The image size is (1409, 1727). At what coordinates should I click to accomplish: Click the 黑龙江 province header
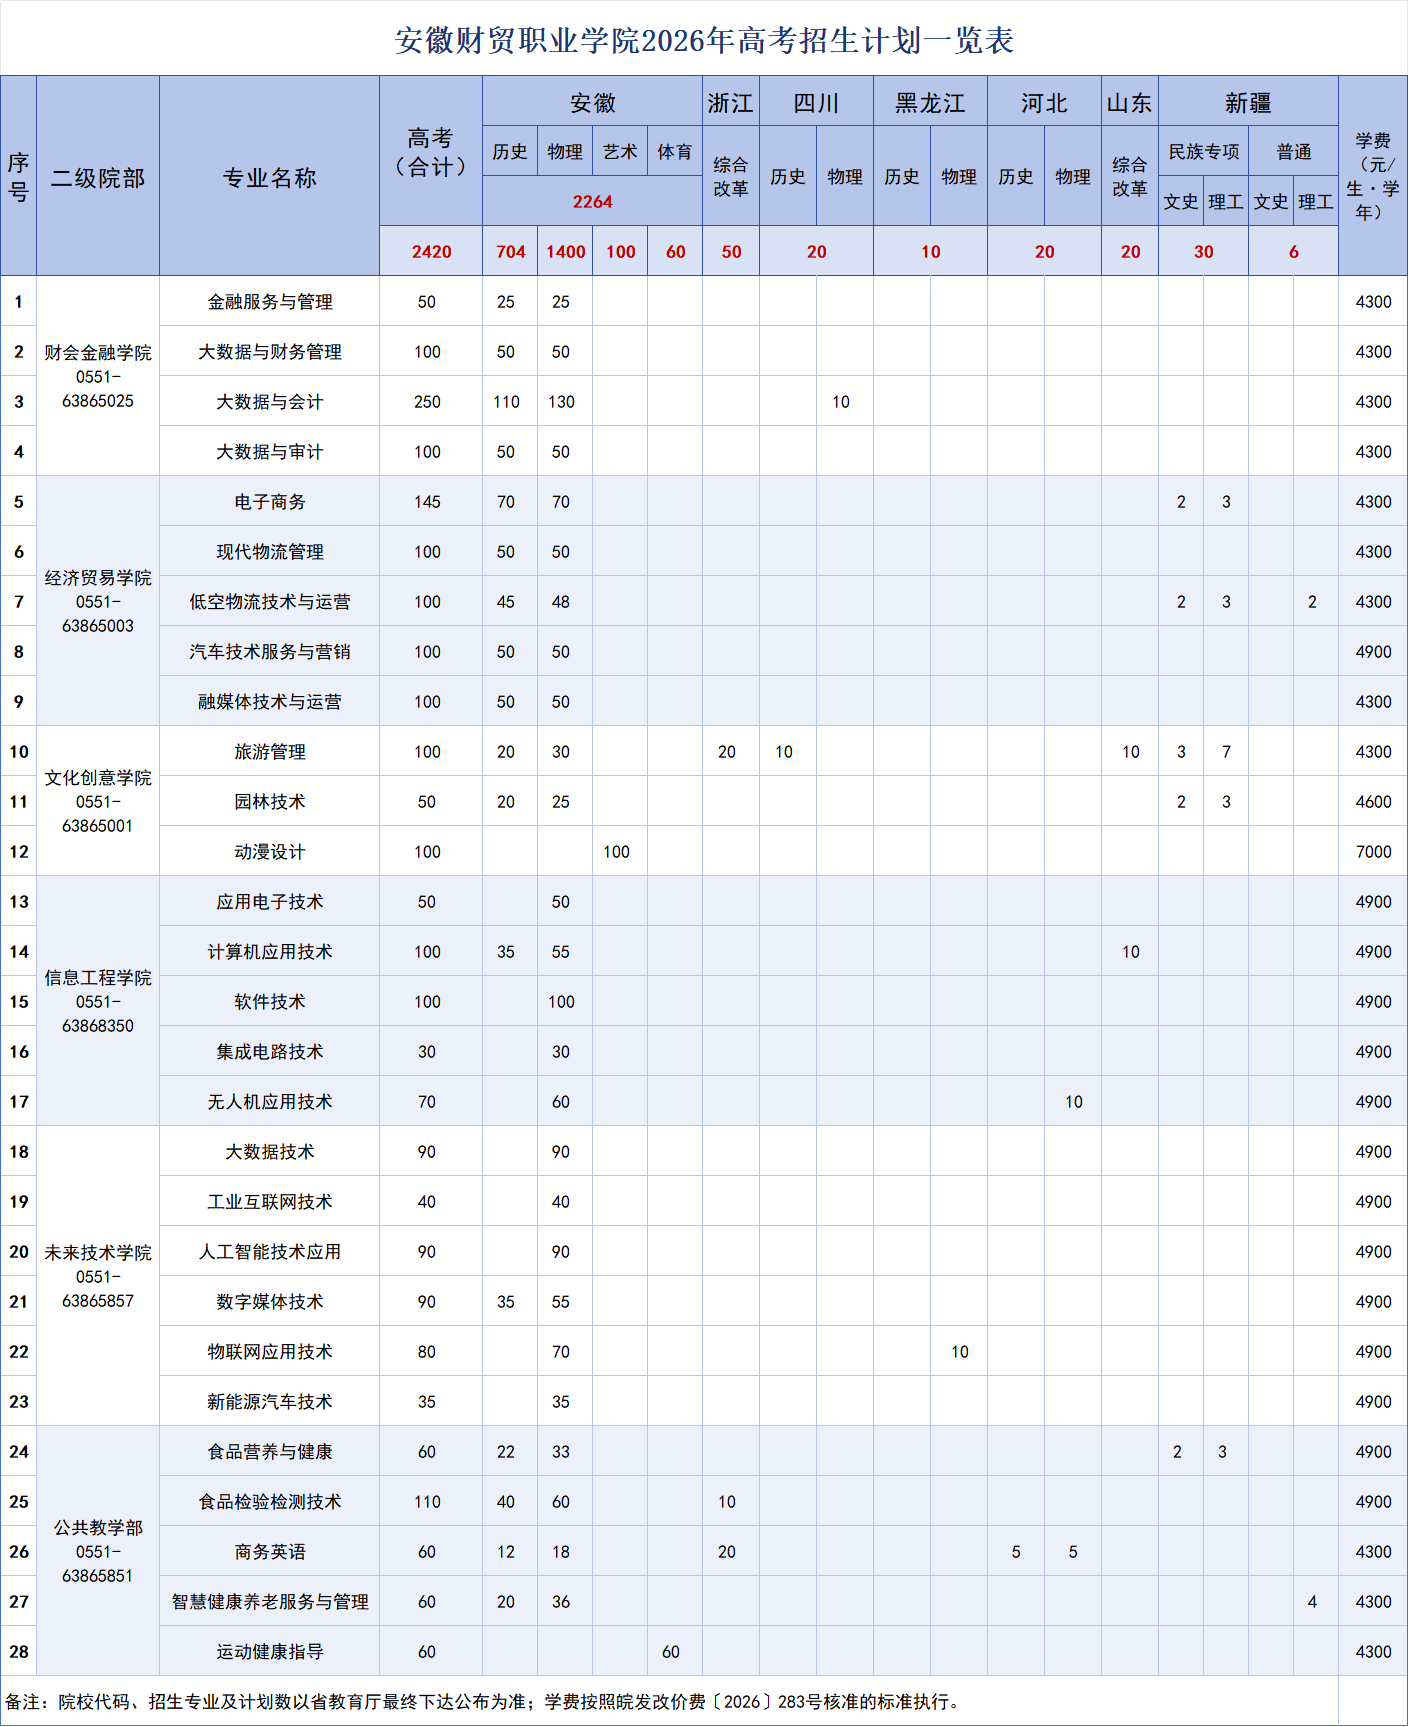pos(930,102)
